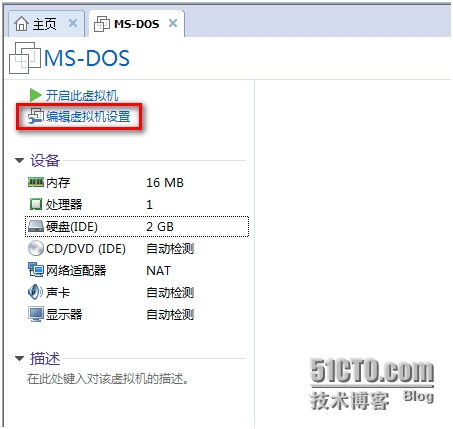The height and width of the screenshot is (429, 453).
Task: Click the 2 GB disk size value
Action: click(x=160, y=227)
